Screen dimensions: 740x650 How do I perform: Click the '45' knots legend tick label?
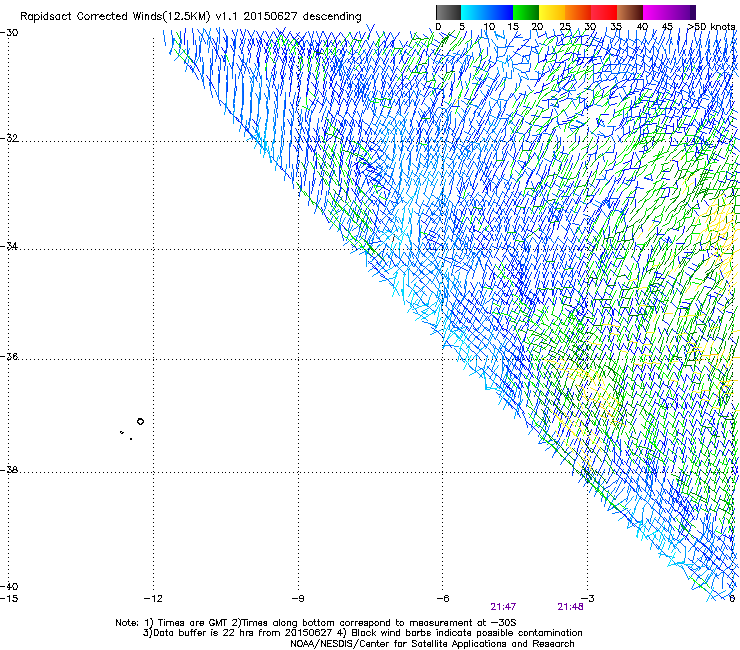[x=667, y=27]
